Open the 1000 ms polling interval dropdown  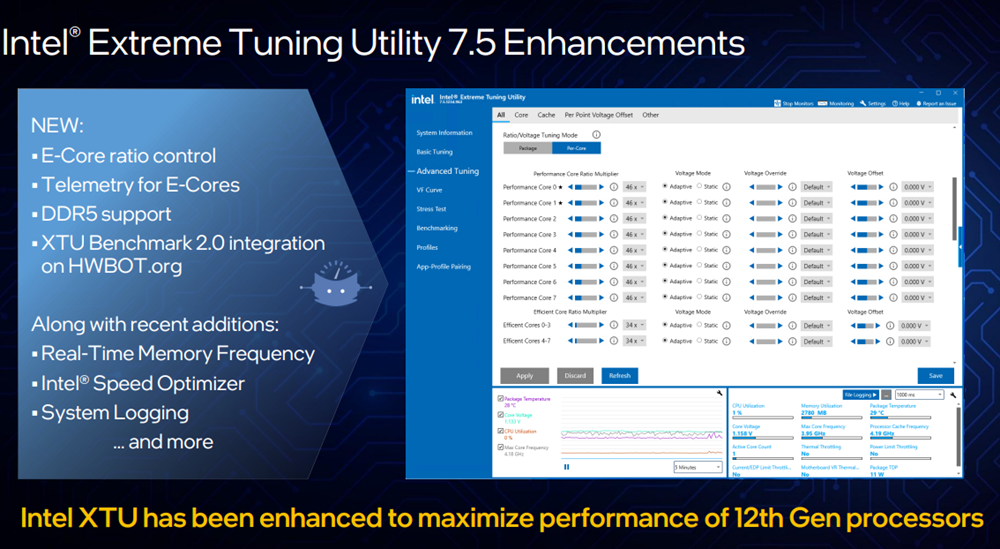coord(919,395)
